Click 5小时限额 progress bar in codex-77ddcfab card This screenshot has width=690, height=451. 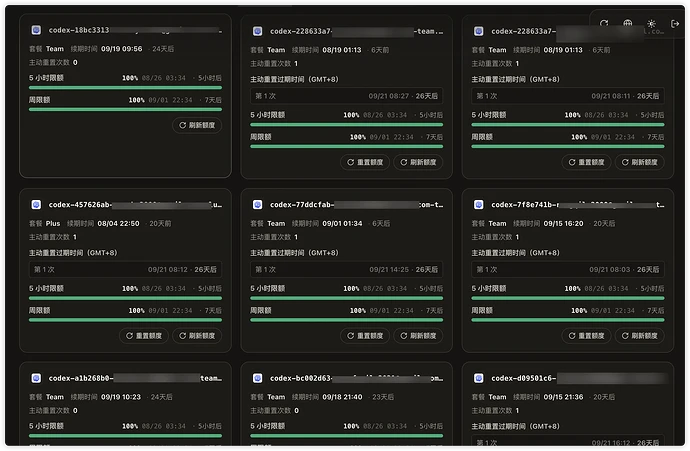tap(347, 298)
